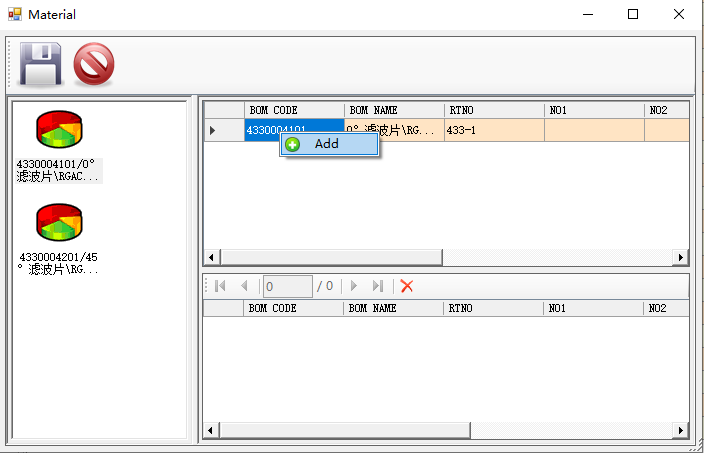This screenshot has height=453, width=704.
Task: Go to next record in navigator
Action: coord(354,286)
